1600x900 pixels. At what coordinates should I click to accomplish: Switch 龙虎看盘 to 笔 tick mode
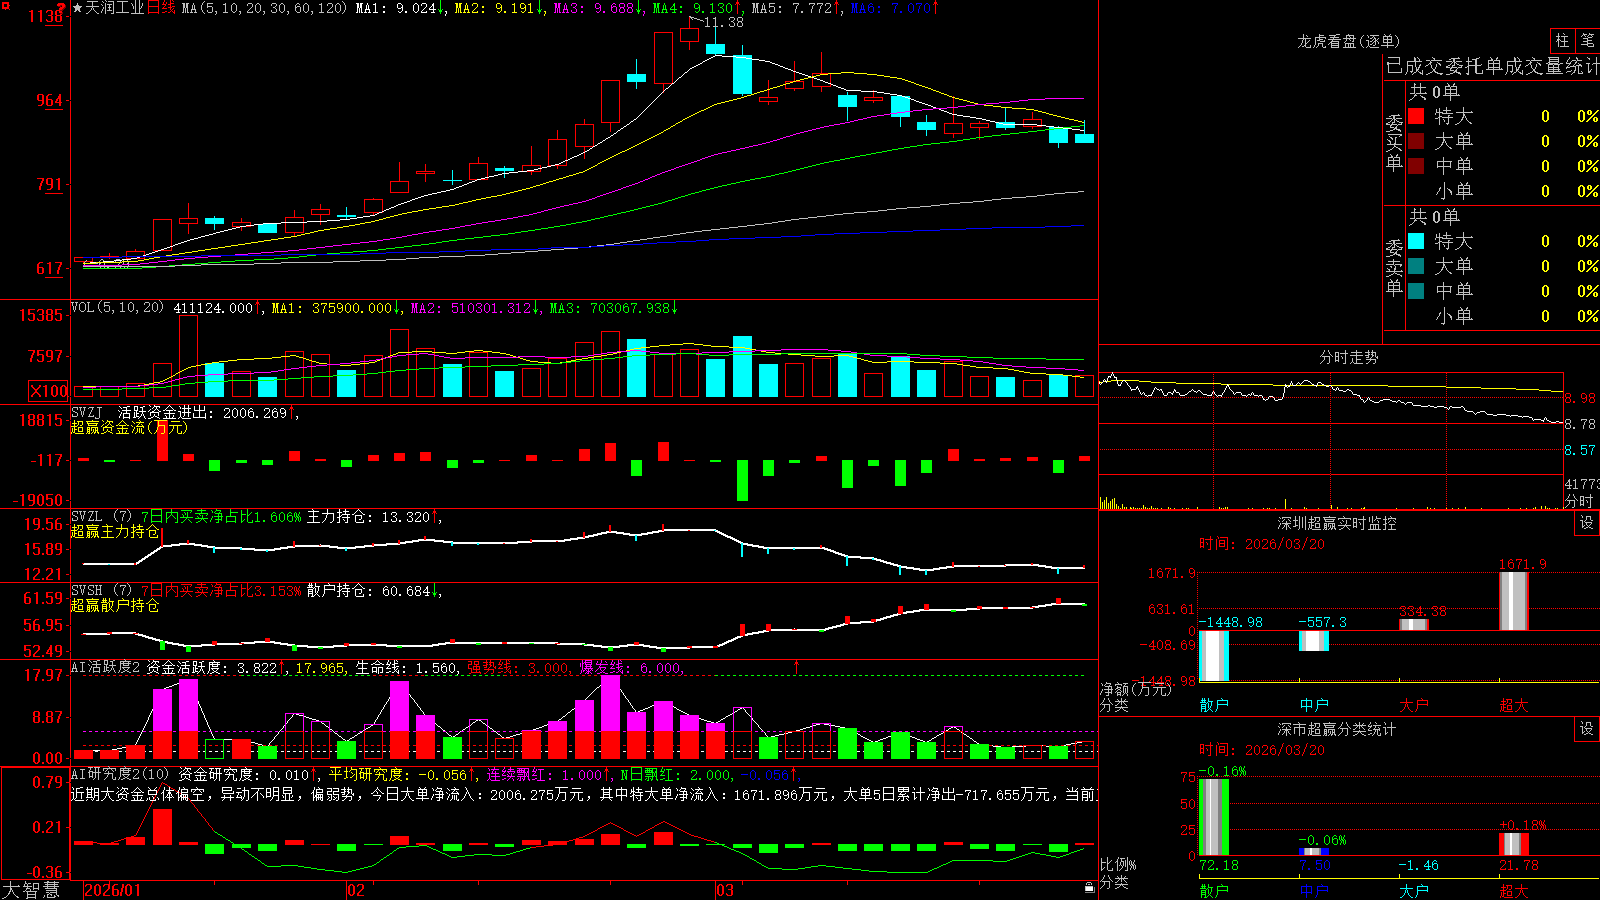coord(1587,40)
